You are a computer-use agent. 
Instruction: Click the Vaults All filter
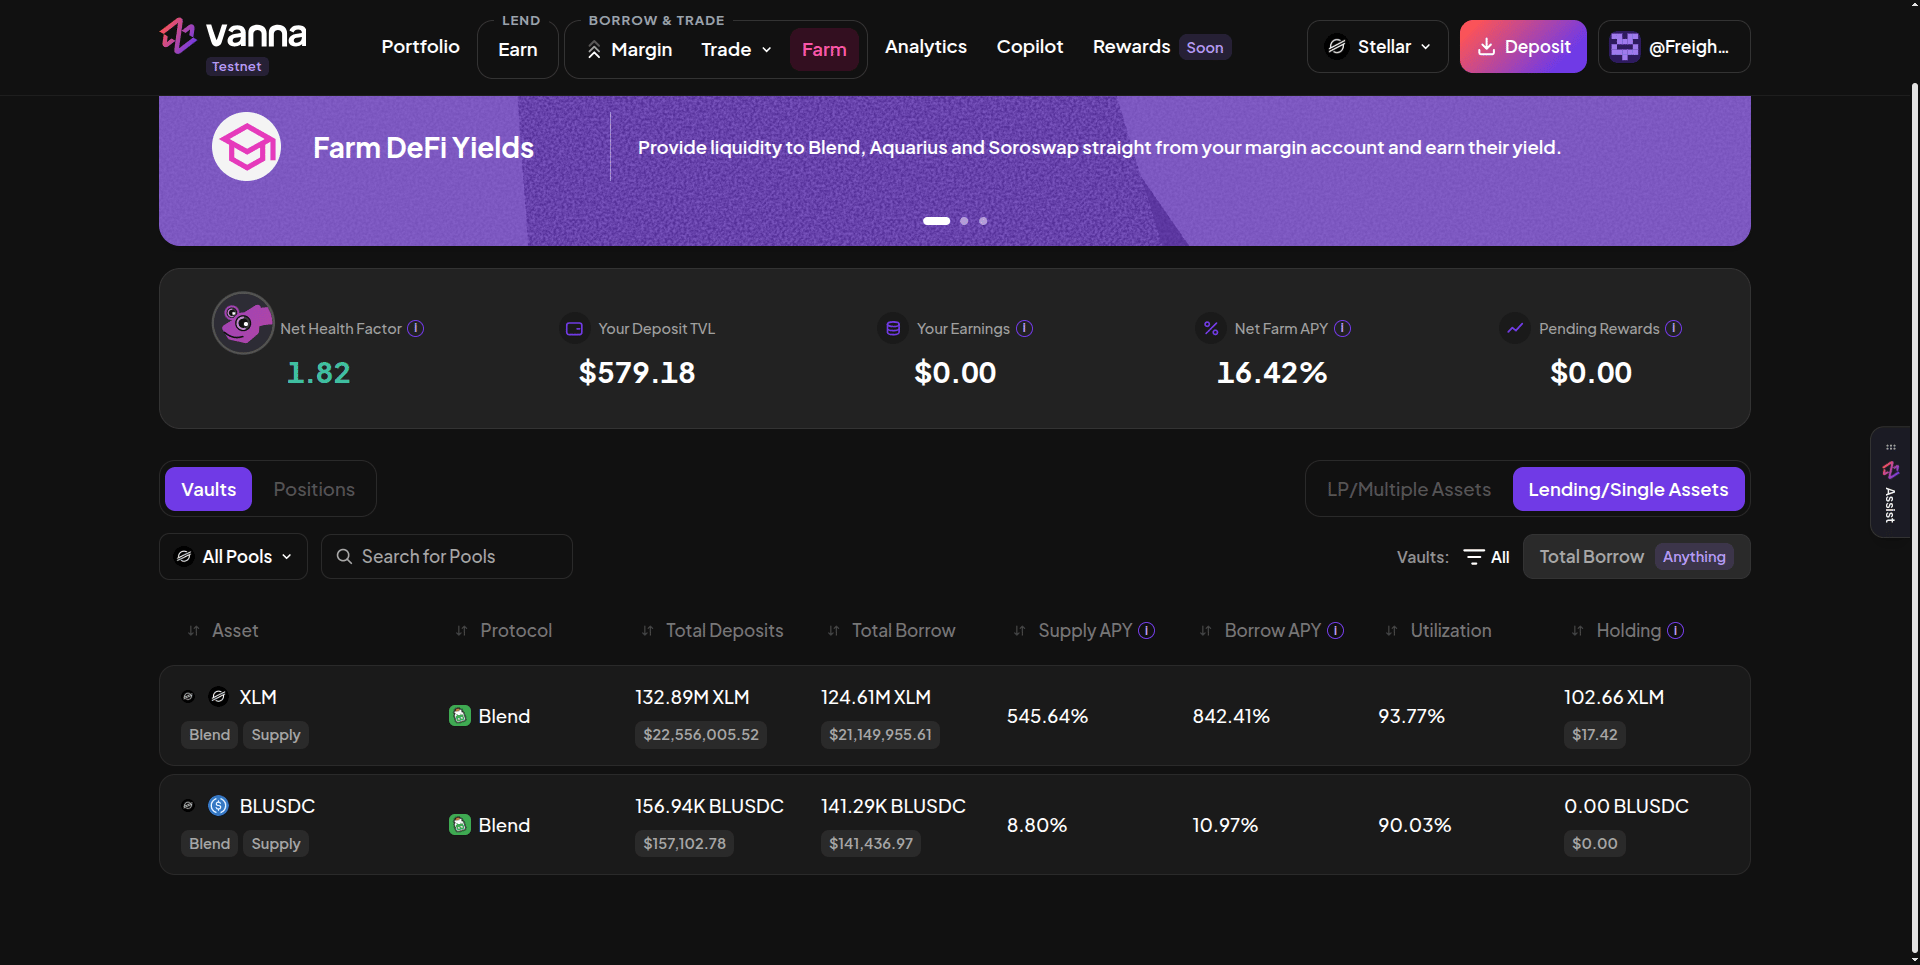coord(1486,558)
